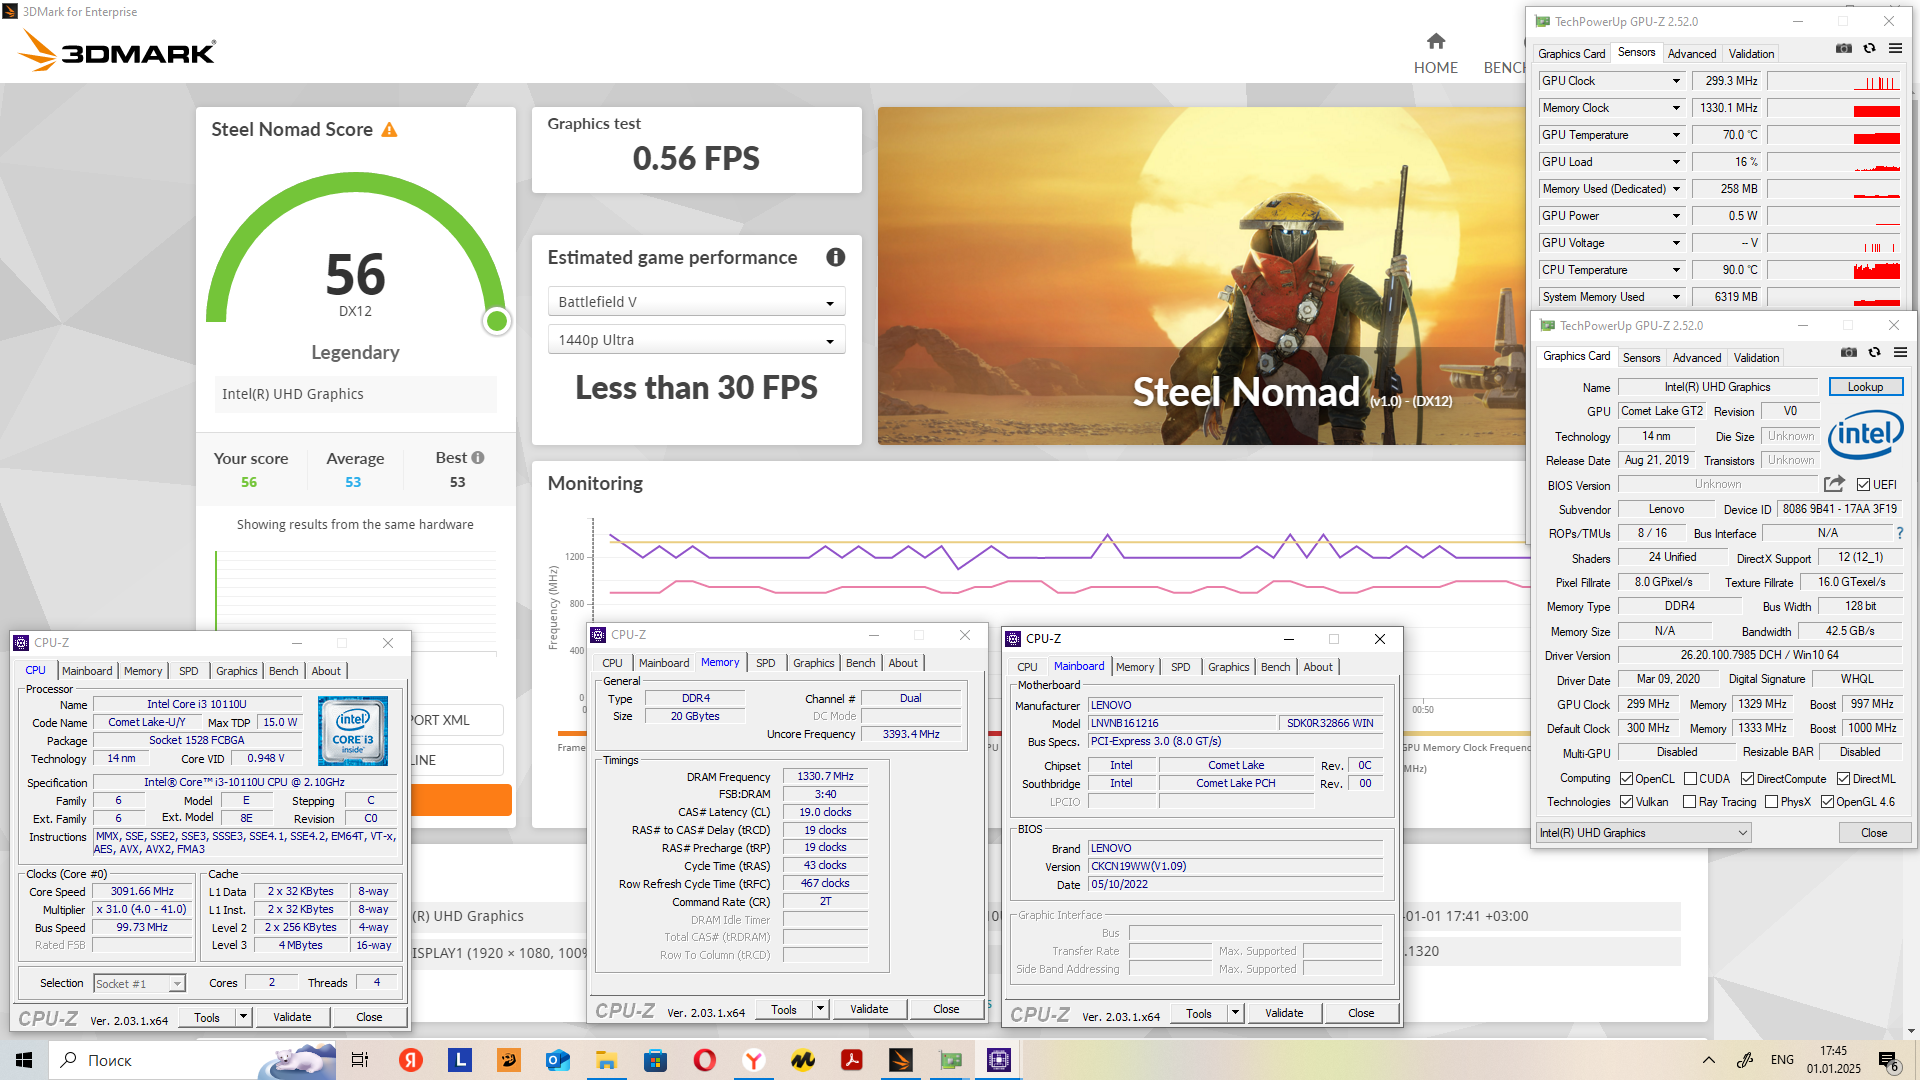Open Windows notification center icon

pos(1888,1061)
